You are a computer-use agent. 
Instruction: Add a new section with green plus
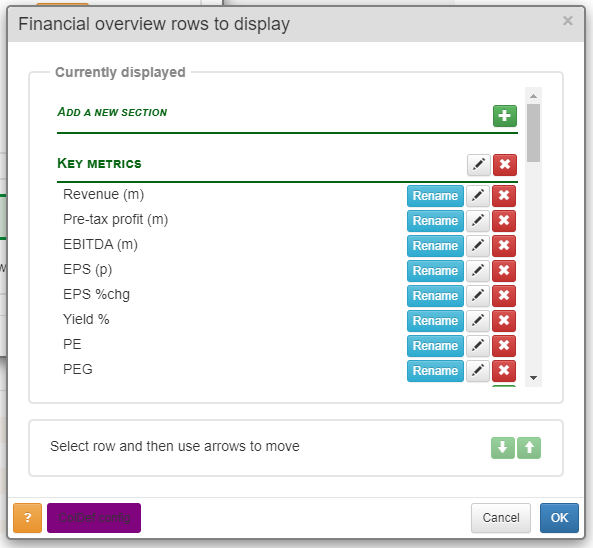(505, 116)
